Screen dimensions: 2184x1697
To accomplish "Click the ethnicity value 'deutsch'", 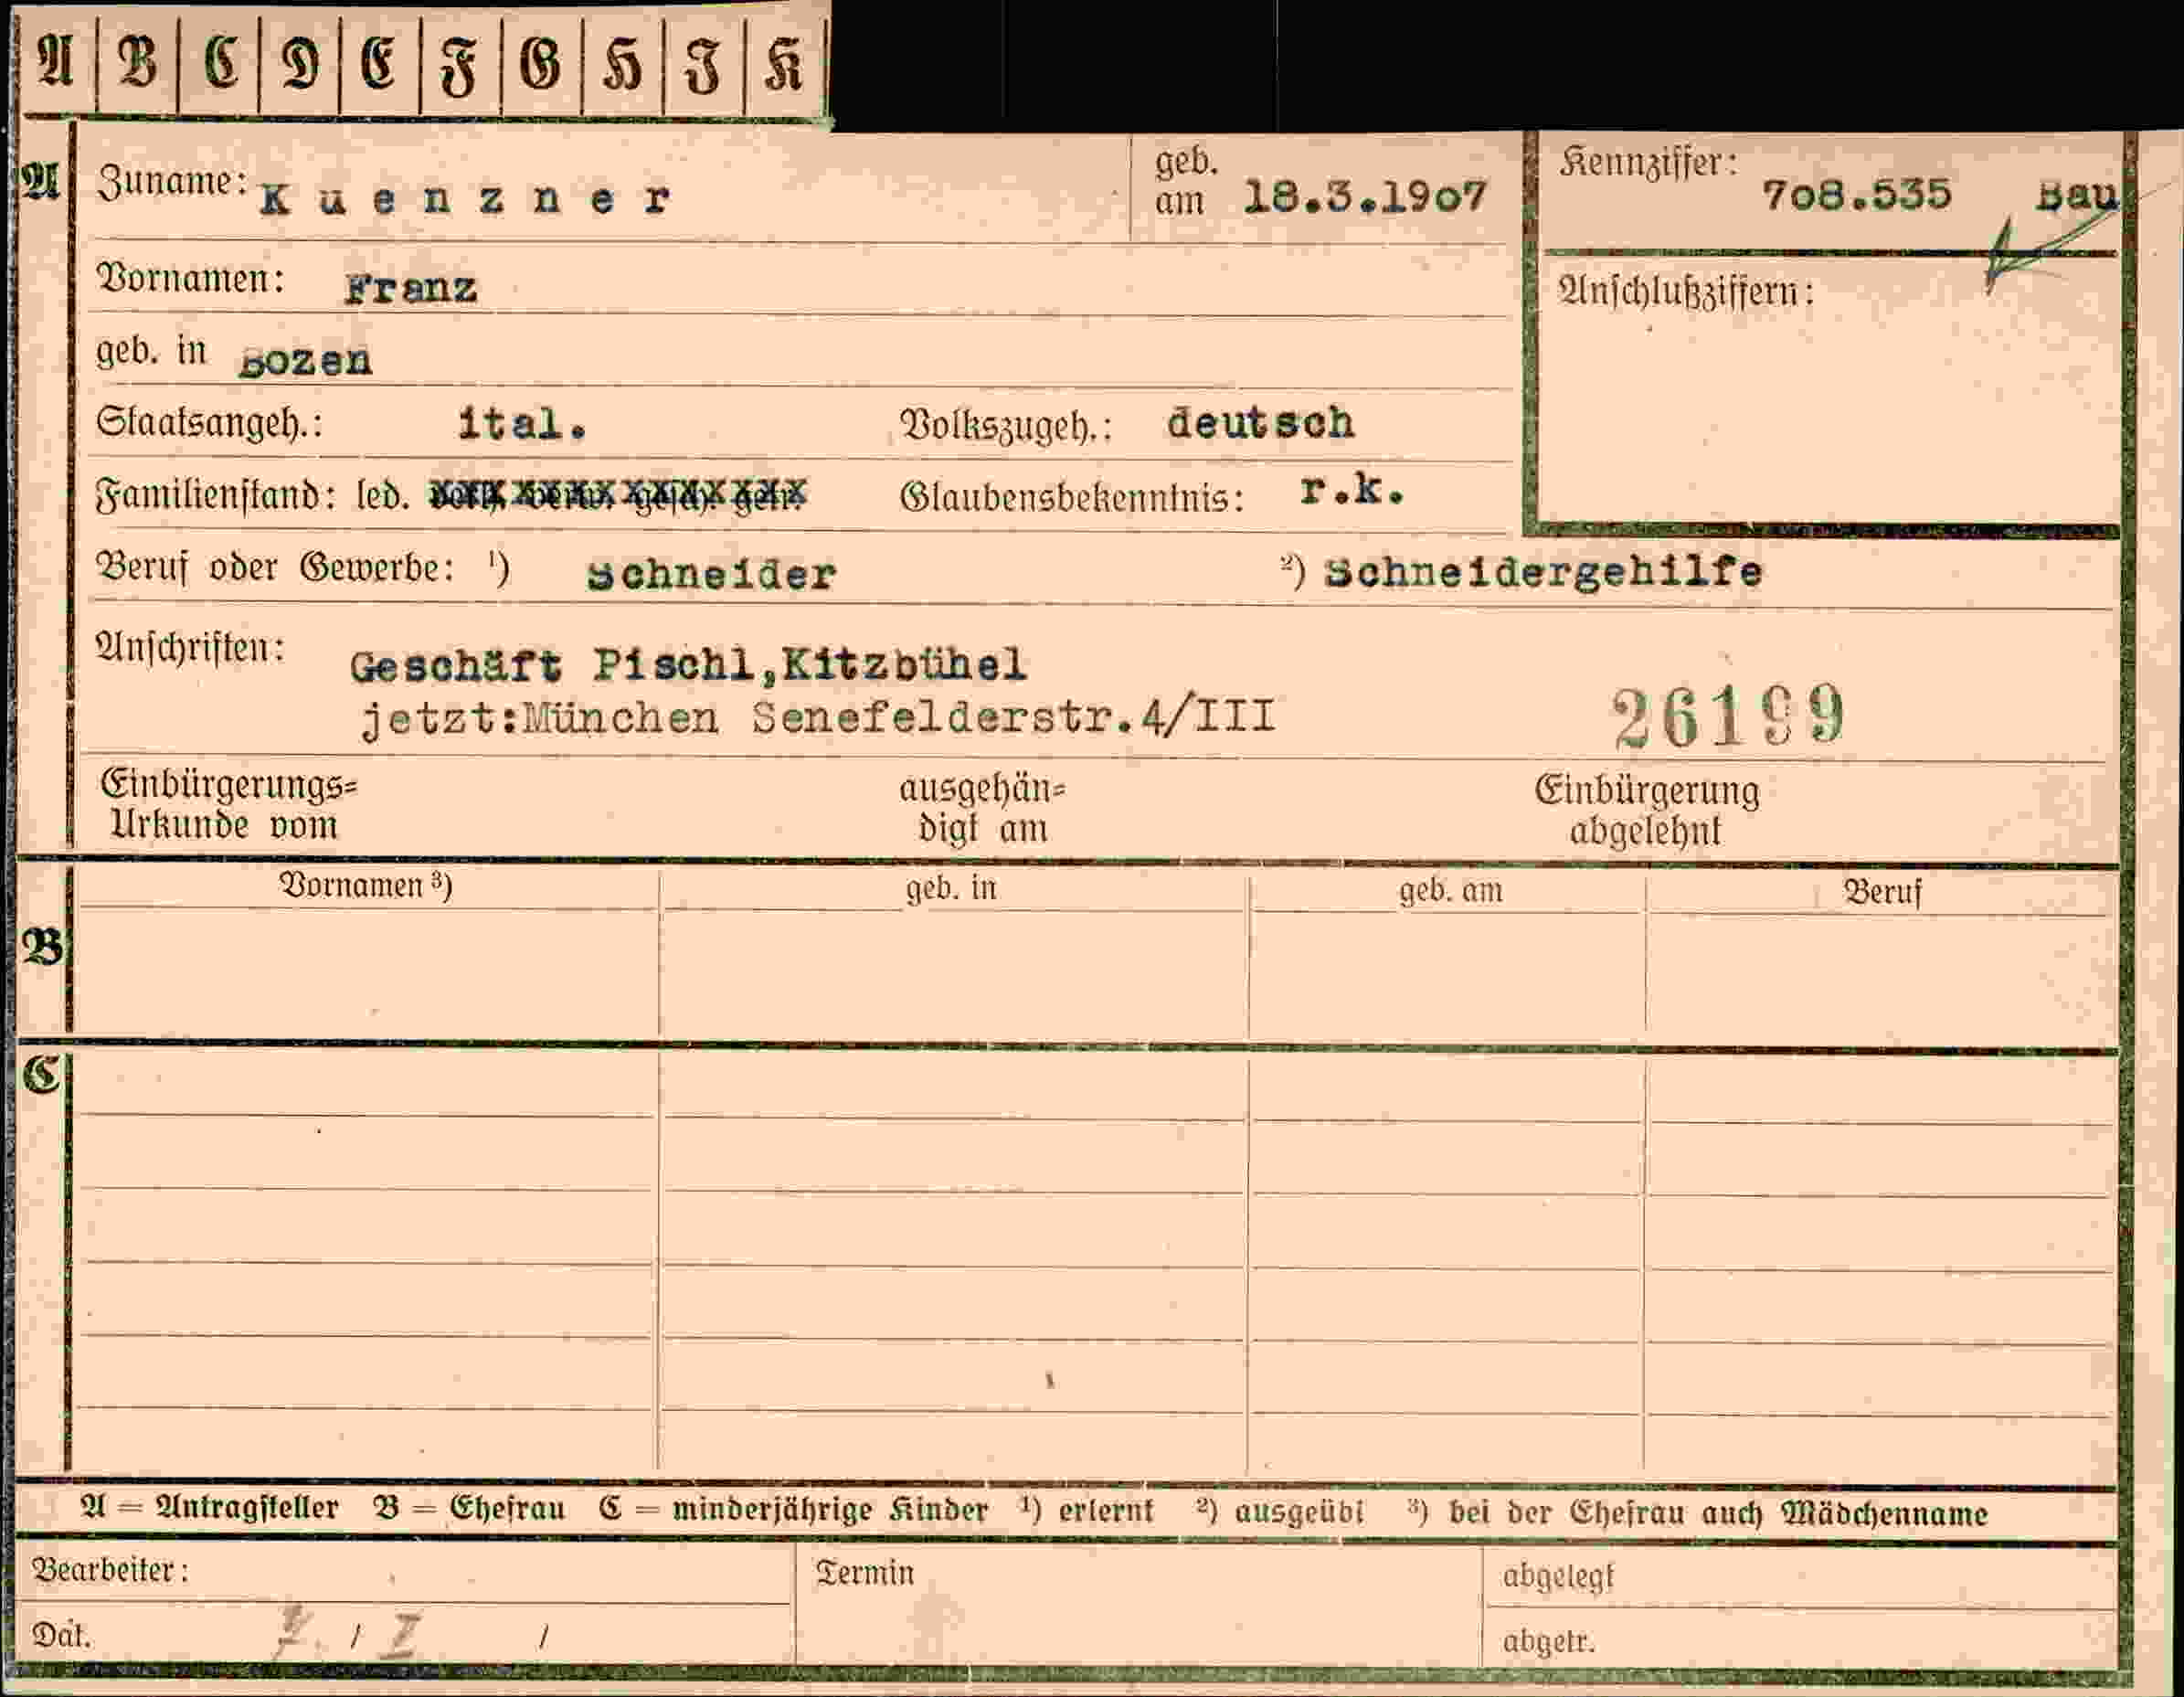I will click(1260, 423).
